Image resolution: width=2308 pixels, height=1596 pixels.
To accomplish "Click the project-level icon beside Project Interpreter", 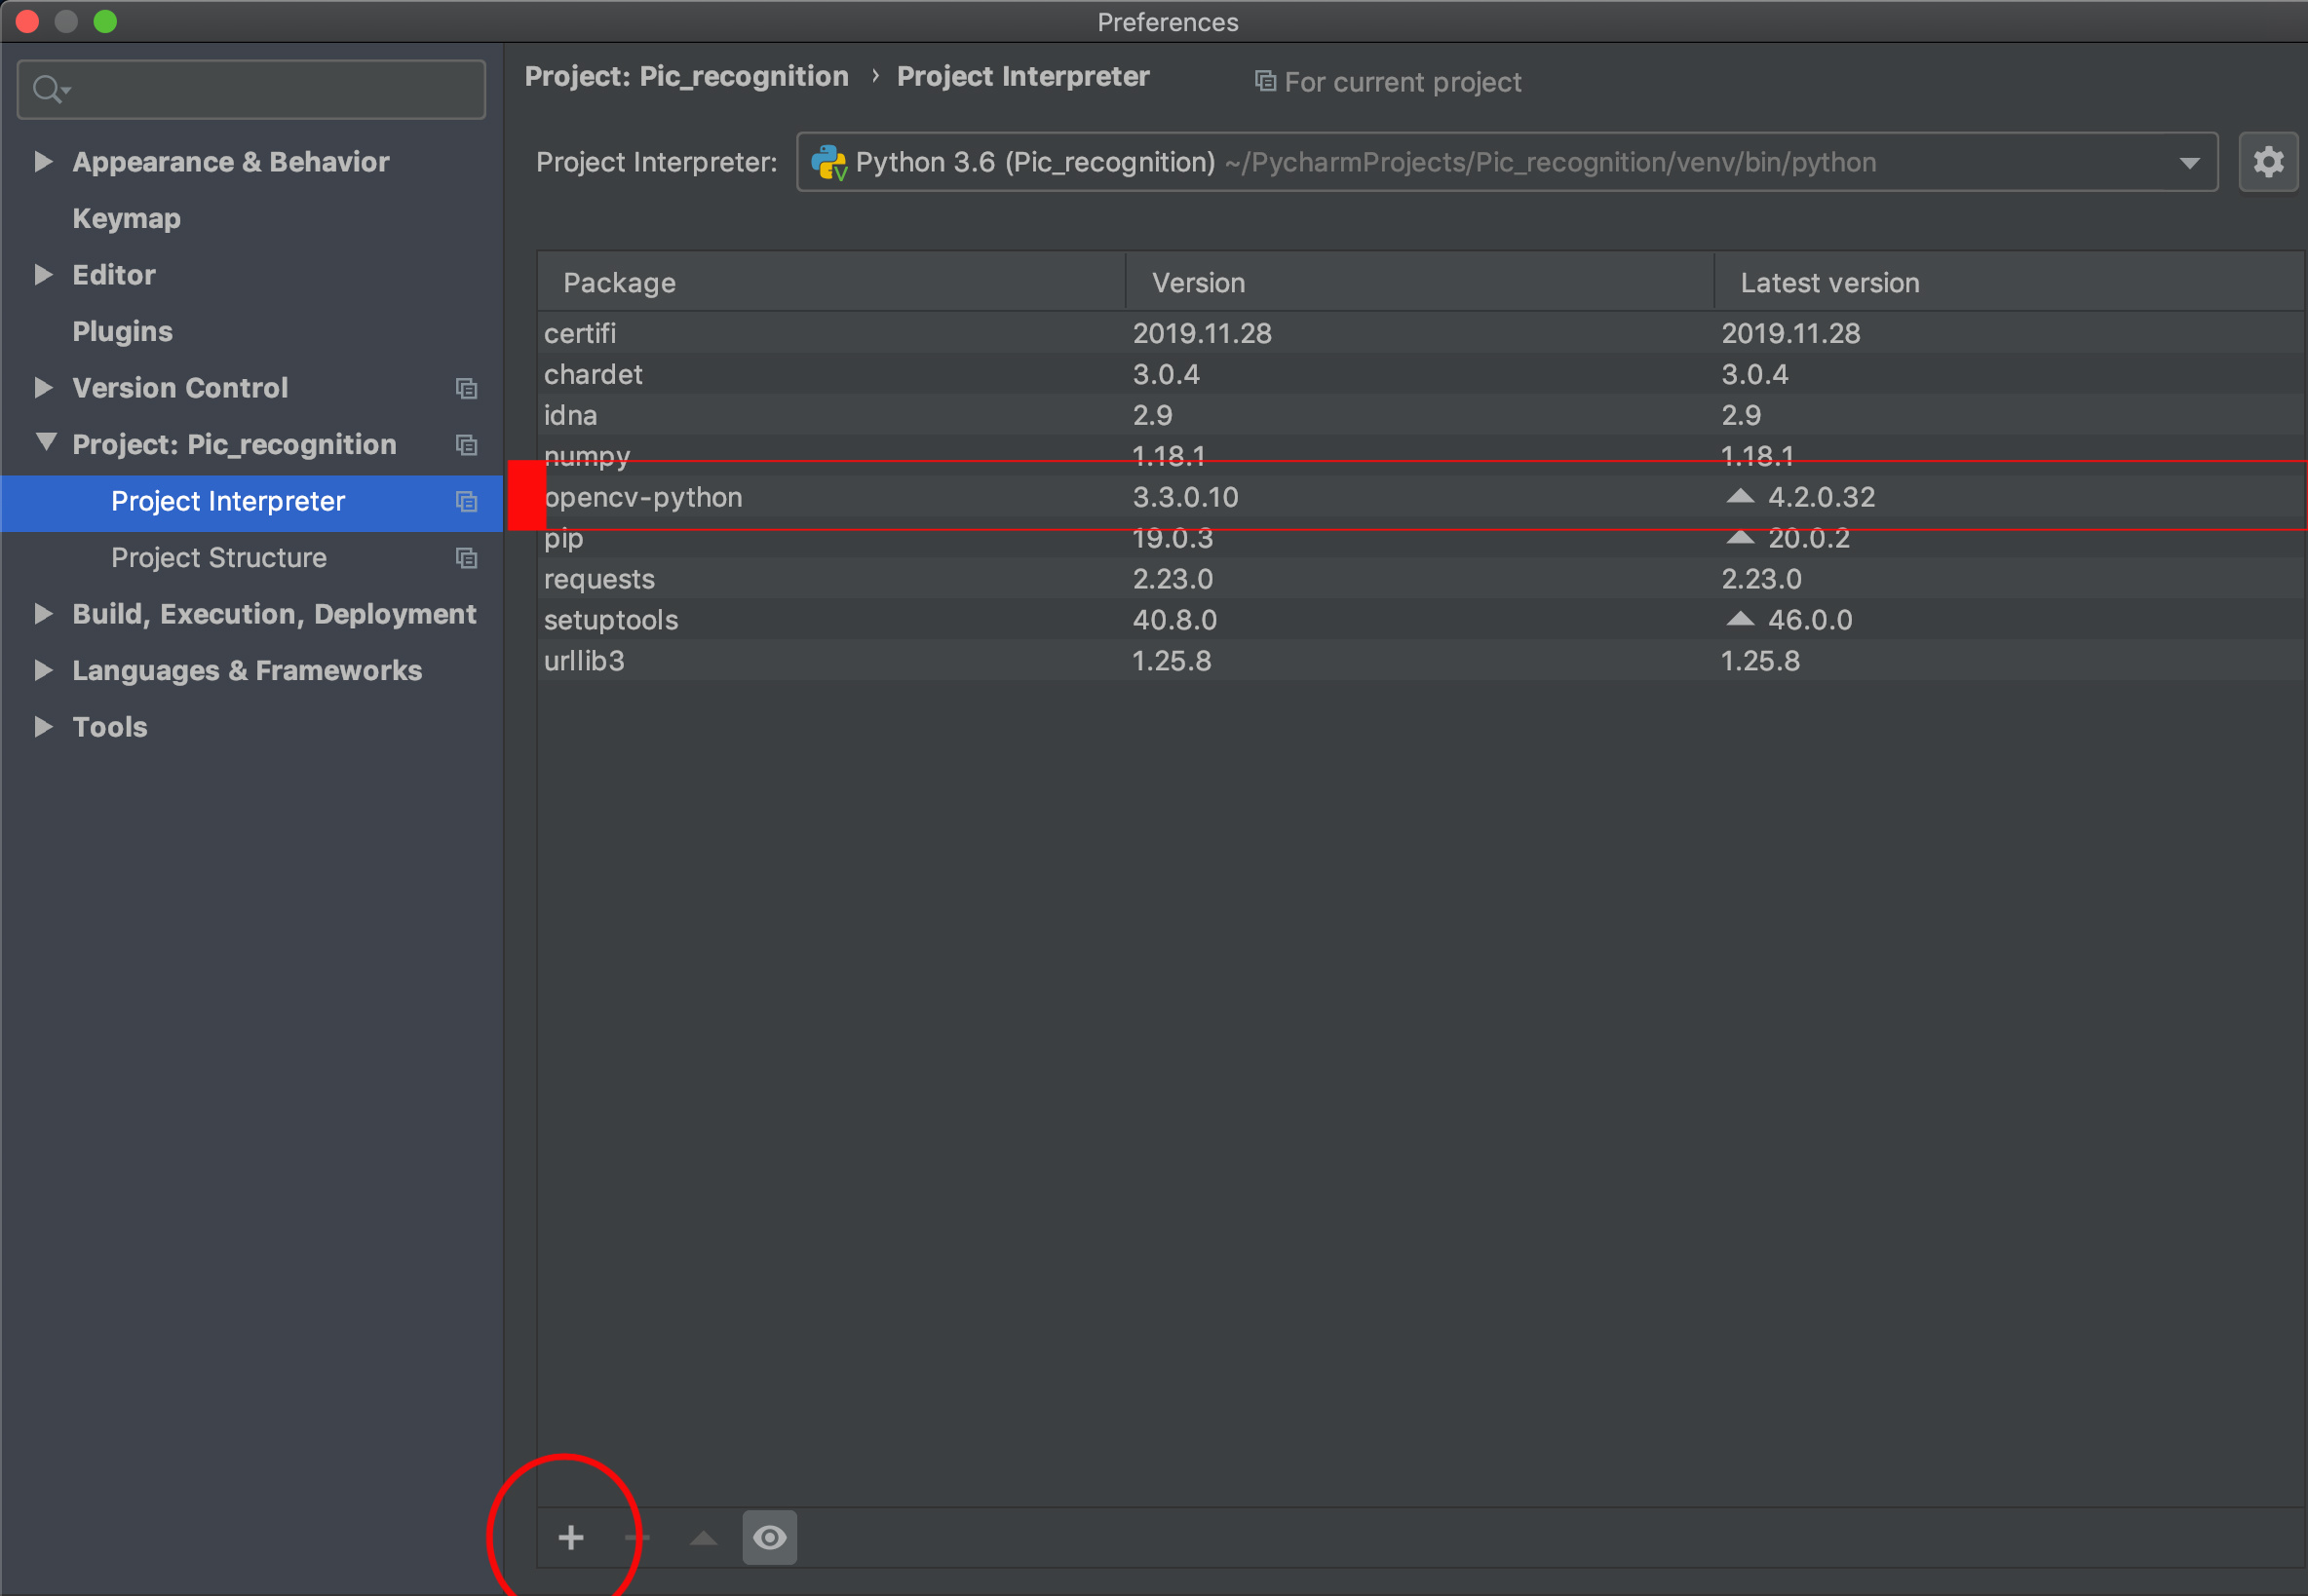I will click(466, 501).
